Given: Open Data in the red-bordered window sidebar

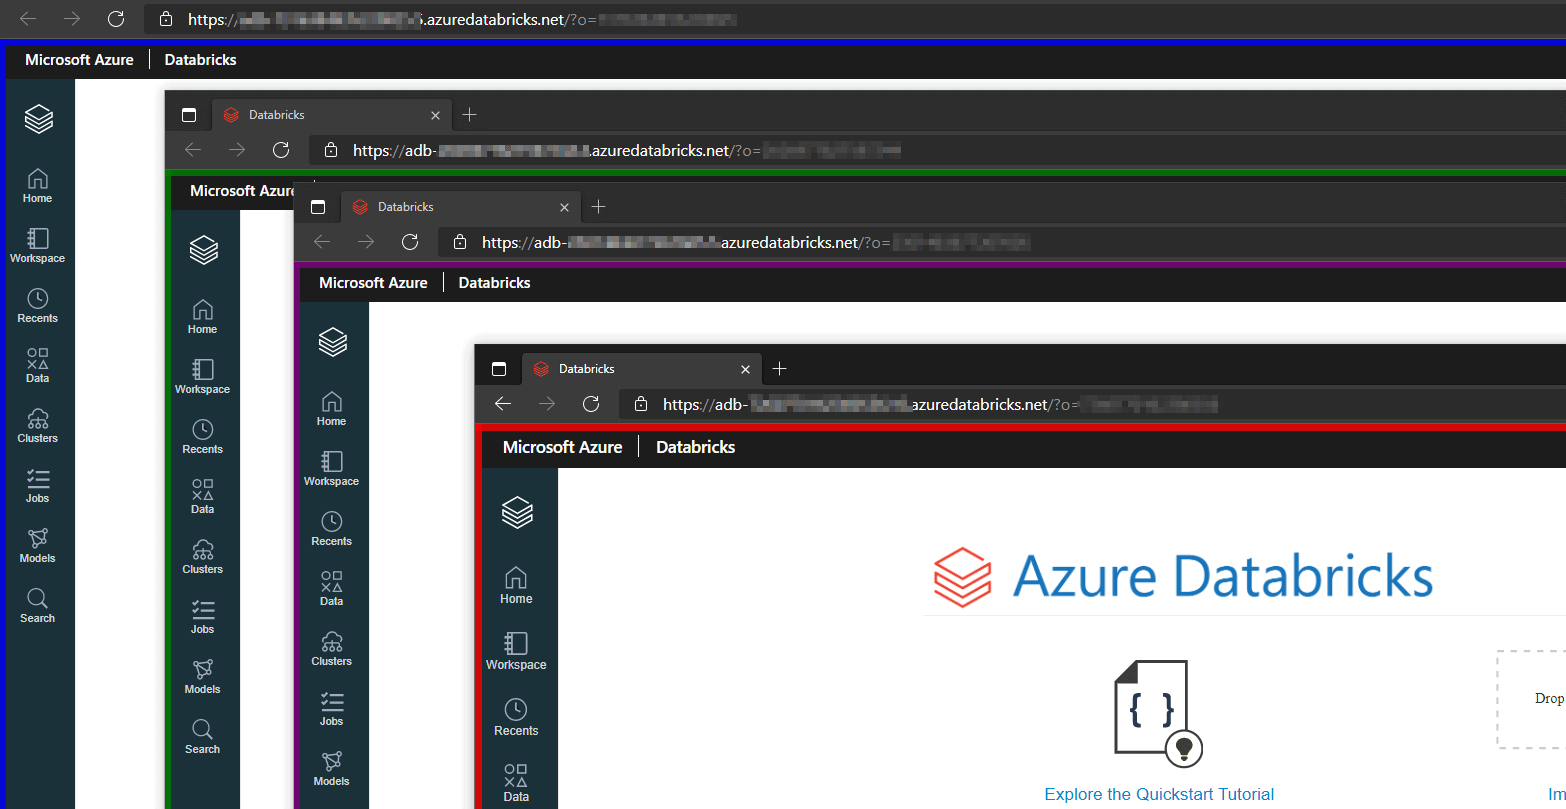Looking at the screenshot, I should (x=516, y=784).
